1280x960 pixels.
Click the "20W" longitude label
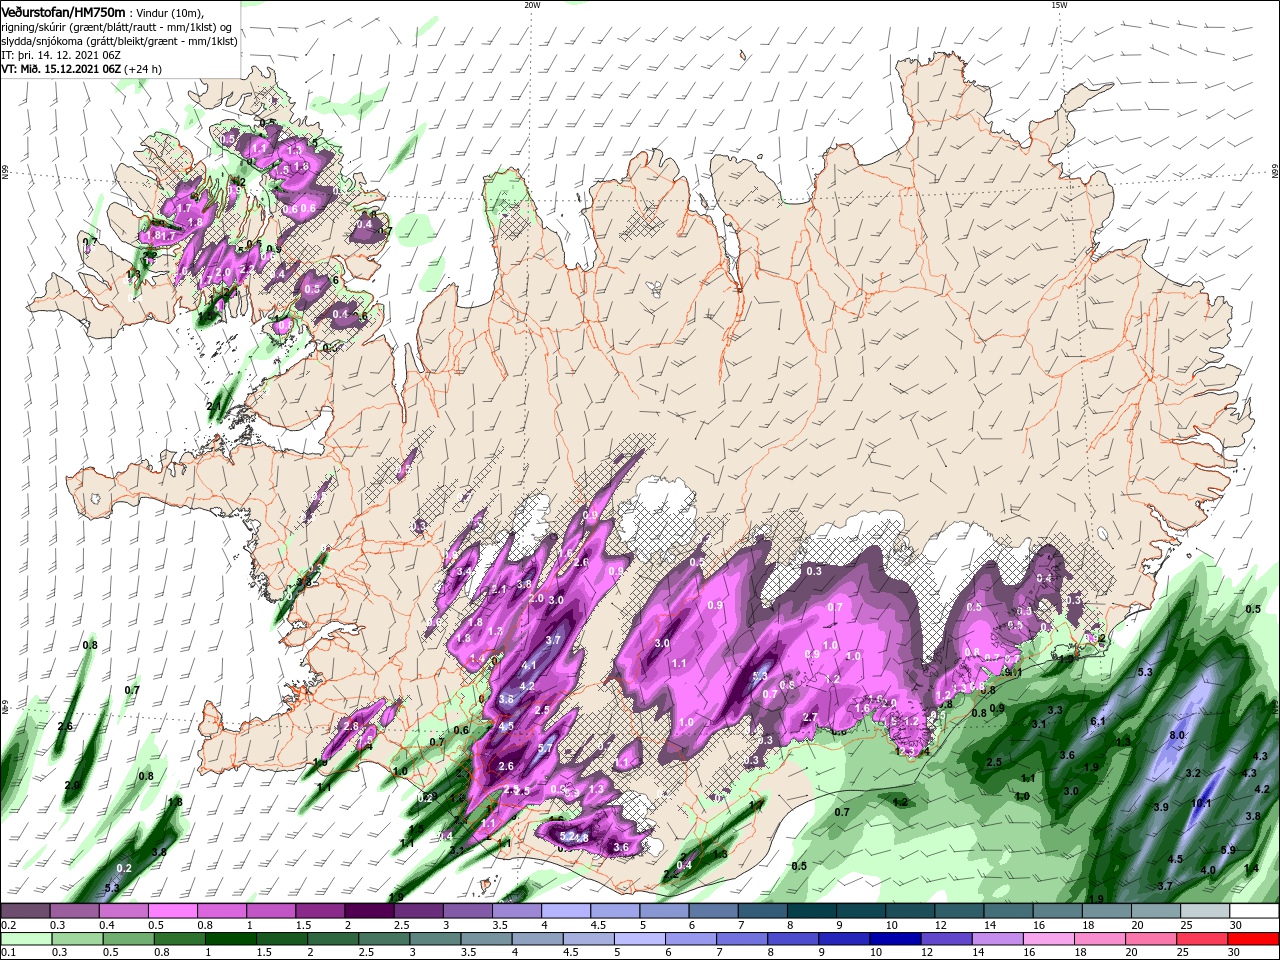tap(532, 5)
